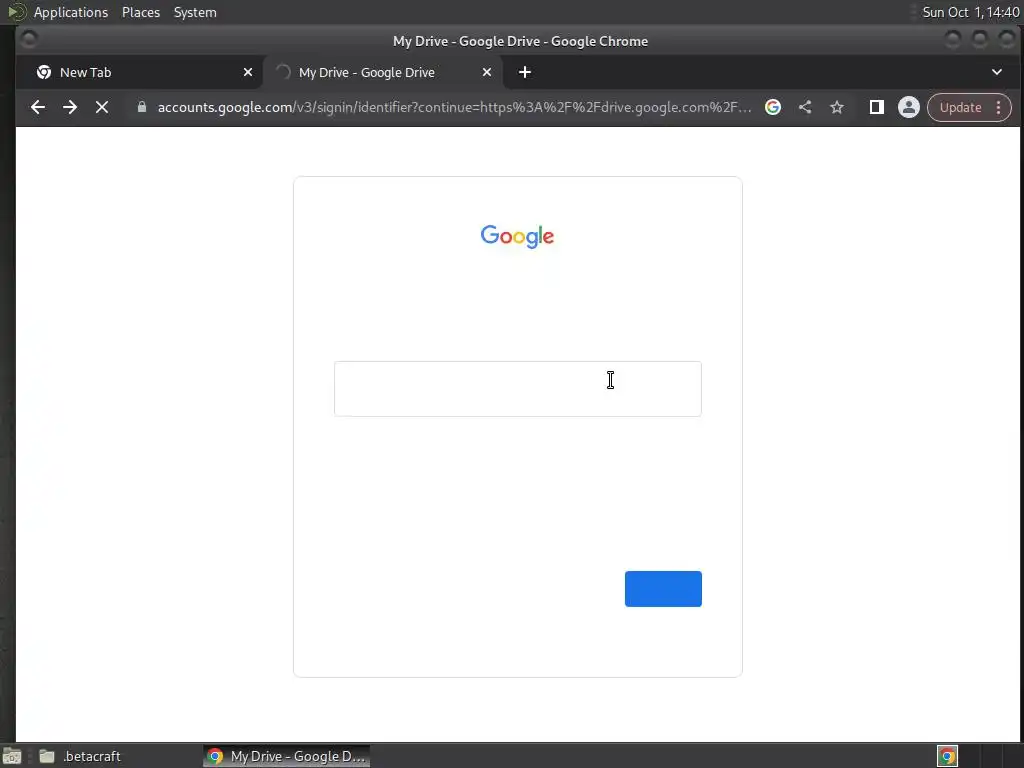Open the side panel icon
This screenshot has width=1024, height=768.
pyautogui.click(x=876, y=107)
